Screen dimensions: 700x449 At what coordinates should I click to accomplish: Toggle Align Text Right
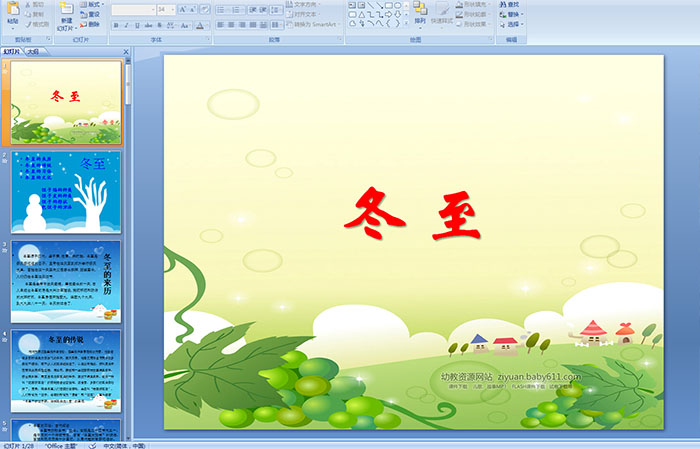[x=242, y=25]
